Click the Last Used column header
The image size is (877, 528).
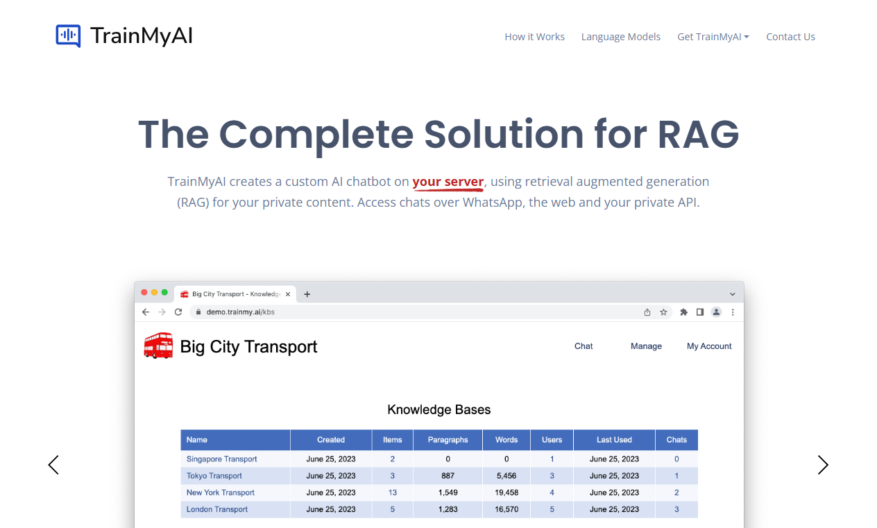(x=614, y=440)
